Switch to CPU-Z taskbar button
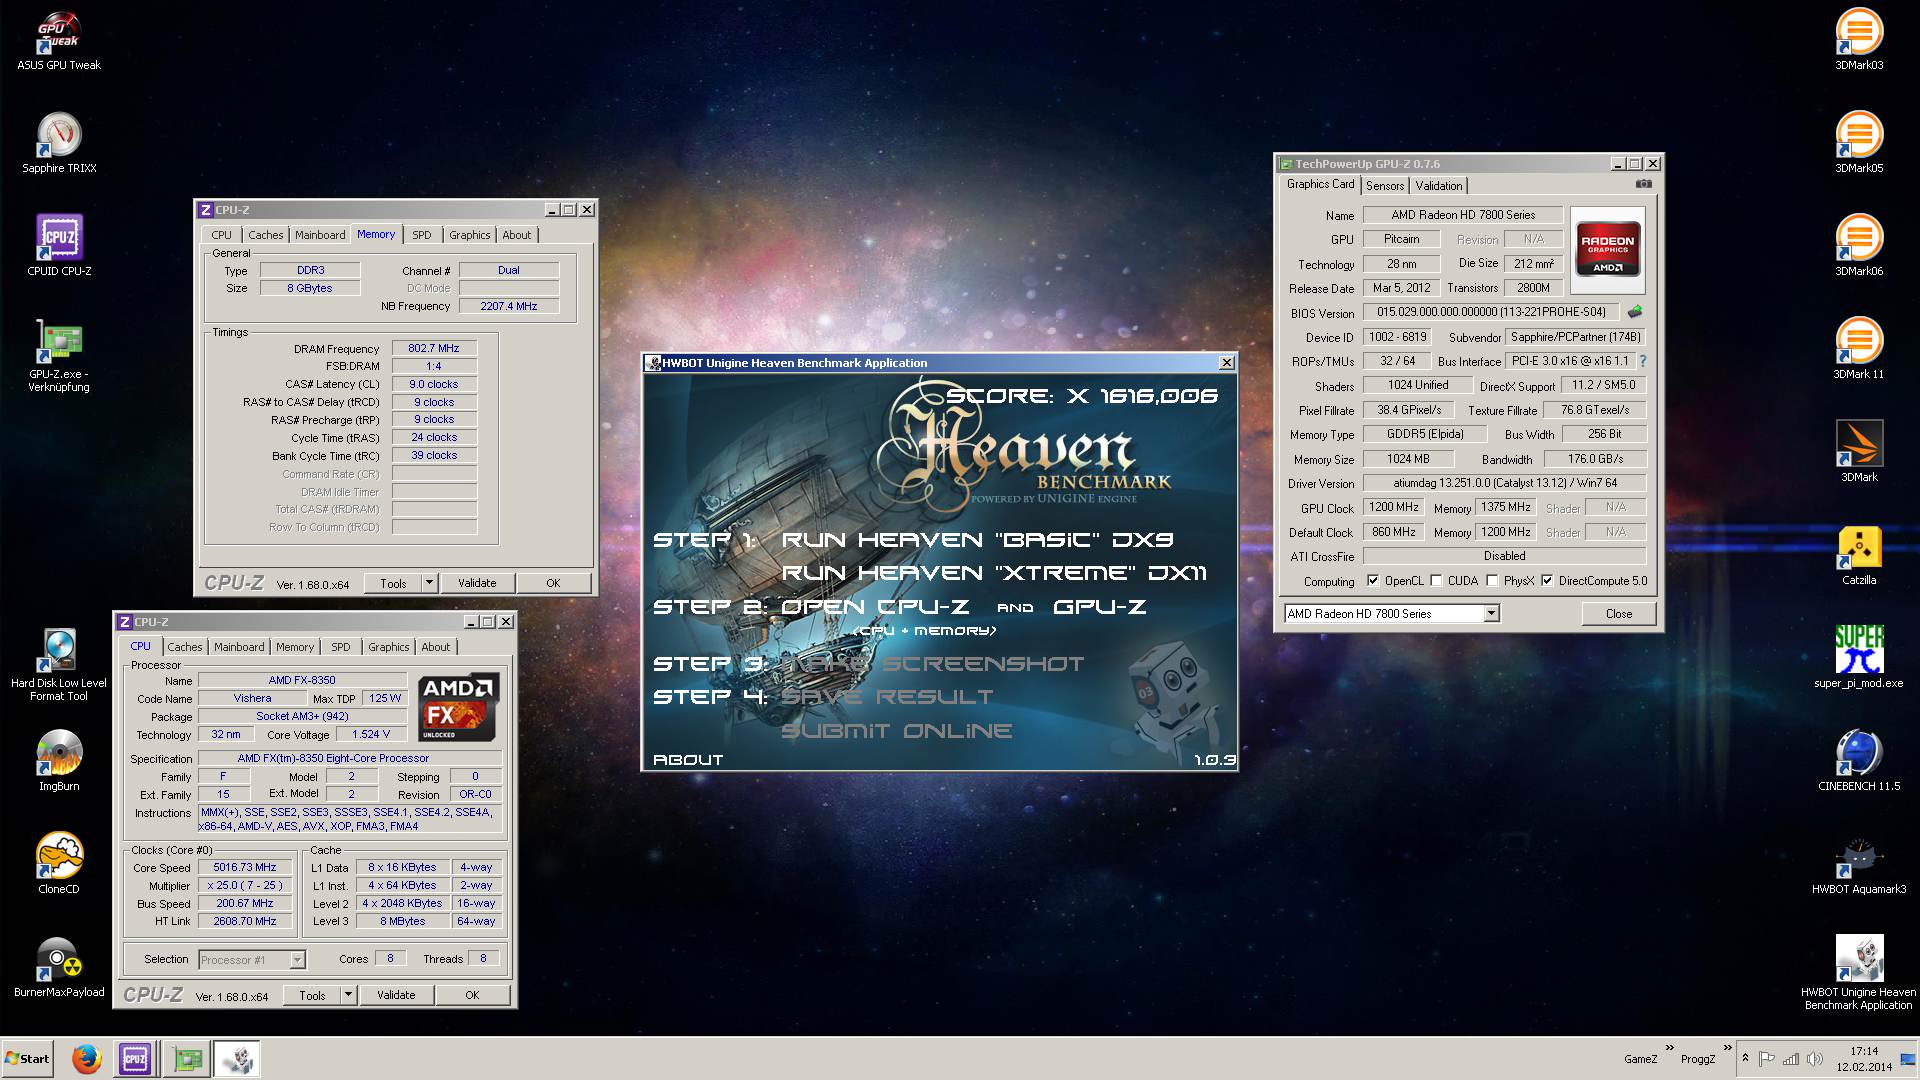Image resolution: width=1920 pixels, height=1080 pixels. click(x=135, y=1059)
